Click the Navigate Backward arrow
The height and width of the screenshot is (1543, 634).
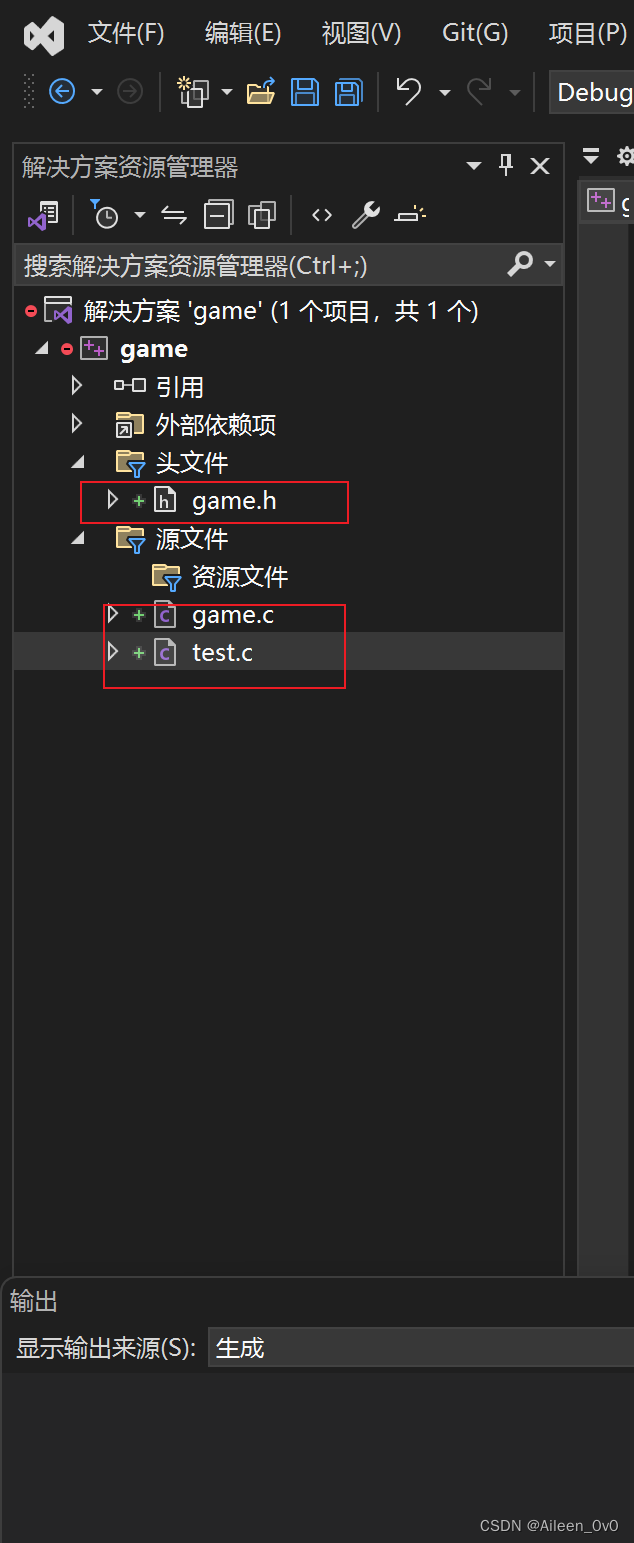tap(62, 93)
